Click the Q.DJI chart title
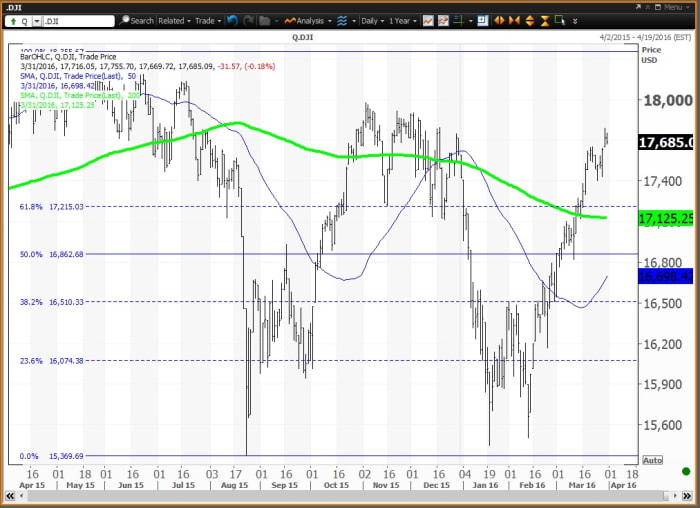 click(302, 37)
